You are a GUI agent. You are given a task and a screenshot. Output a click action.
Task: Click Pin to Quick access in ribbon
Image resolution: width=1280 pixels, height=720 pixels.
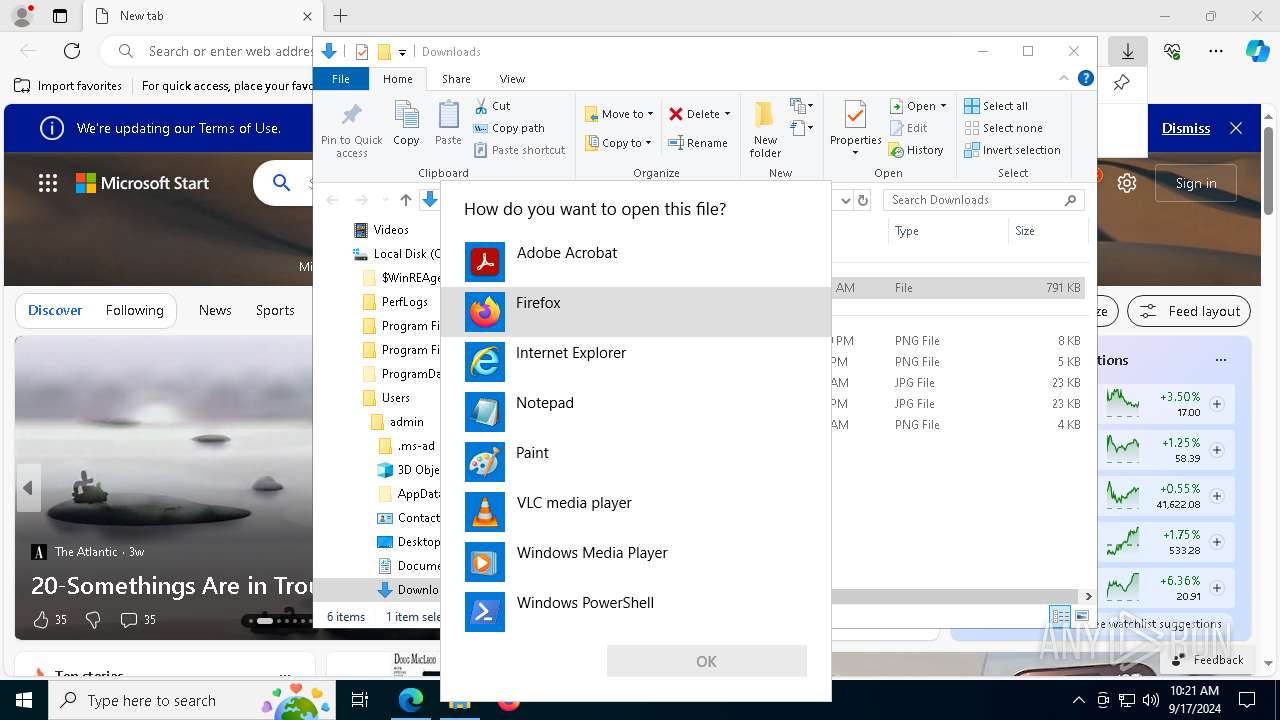(x=351, y=129)
